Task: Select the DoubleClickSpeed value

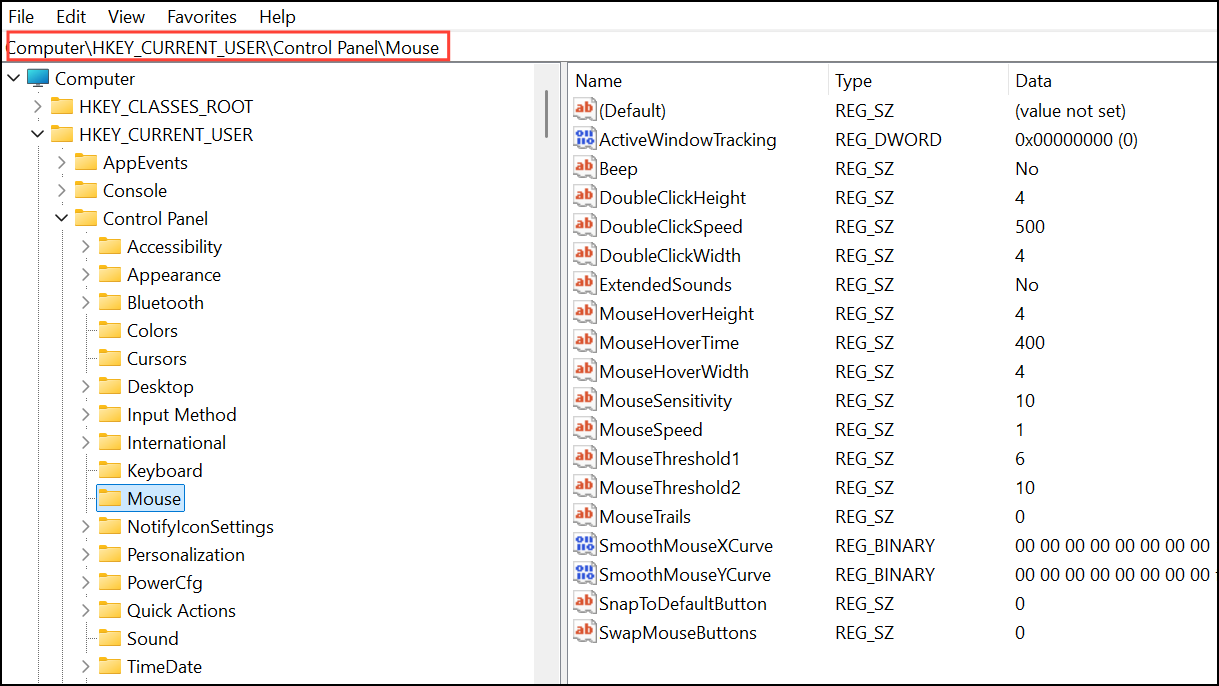Action: (670, 226)
